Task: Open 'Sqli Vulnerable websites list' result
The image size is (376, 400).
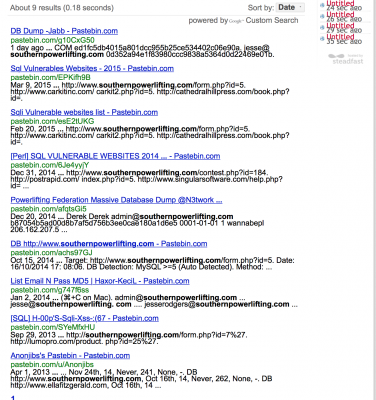Action: (x=84, y=112)
